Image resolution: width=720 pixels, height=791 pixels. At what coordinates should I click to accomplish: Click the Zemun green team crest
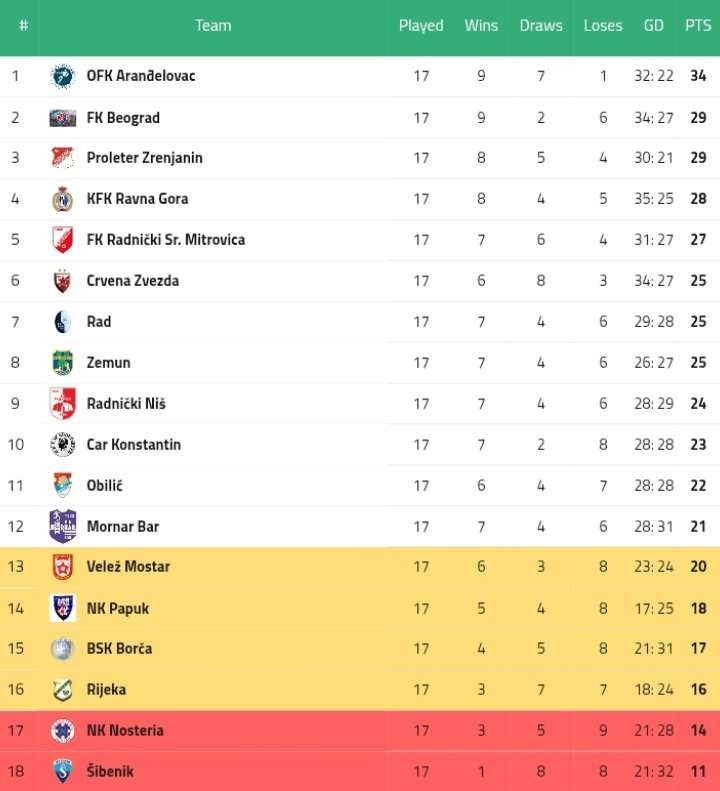63,363
